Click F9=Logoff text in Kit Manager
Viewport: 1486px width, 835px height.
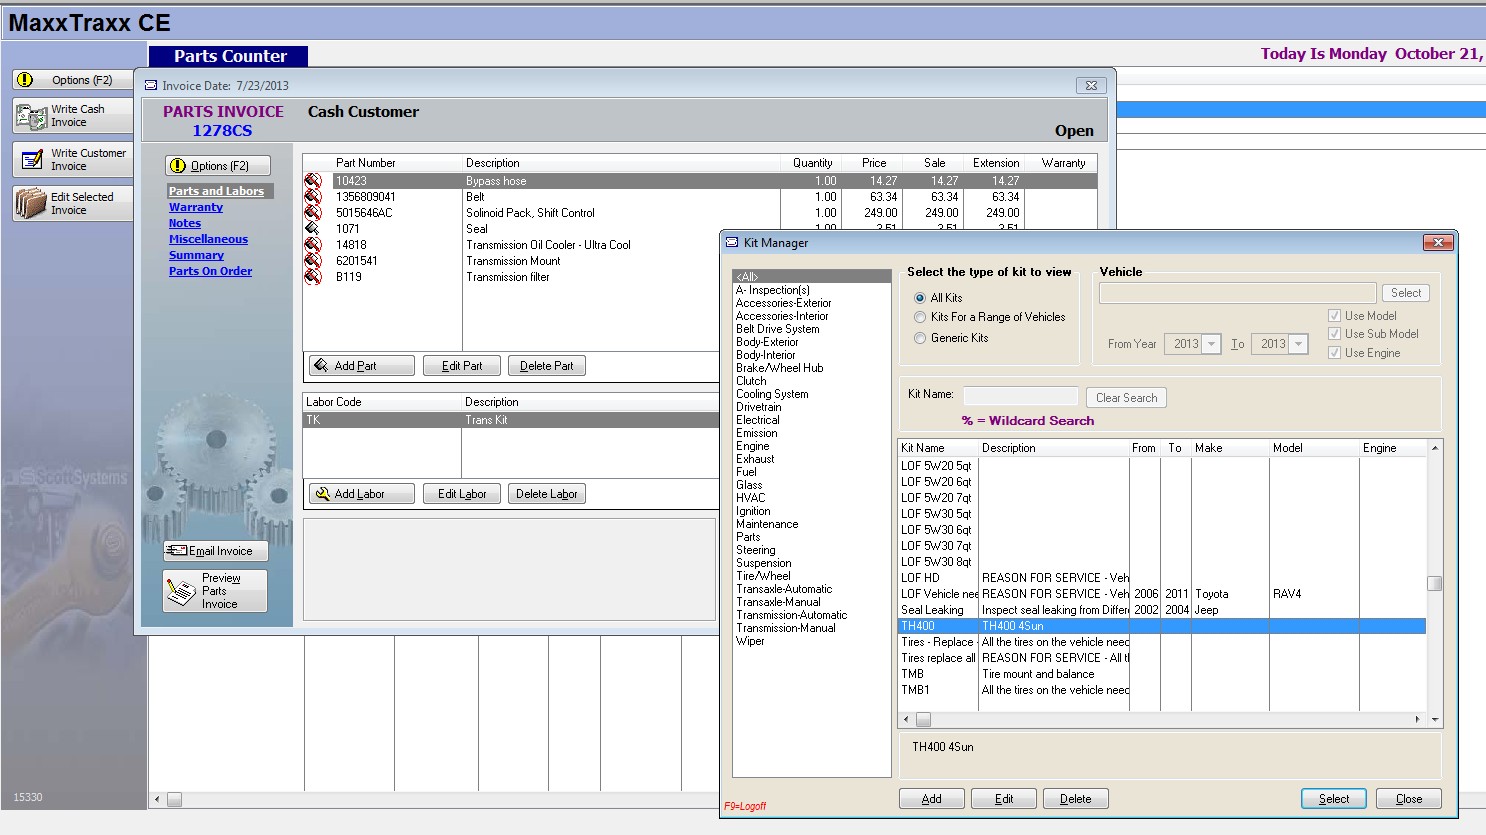tap(745, 806)
